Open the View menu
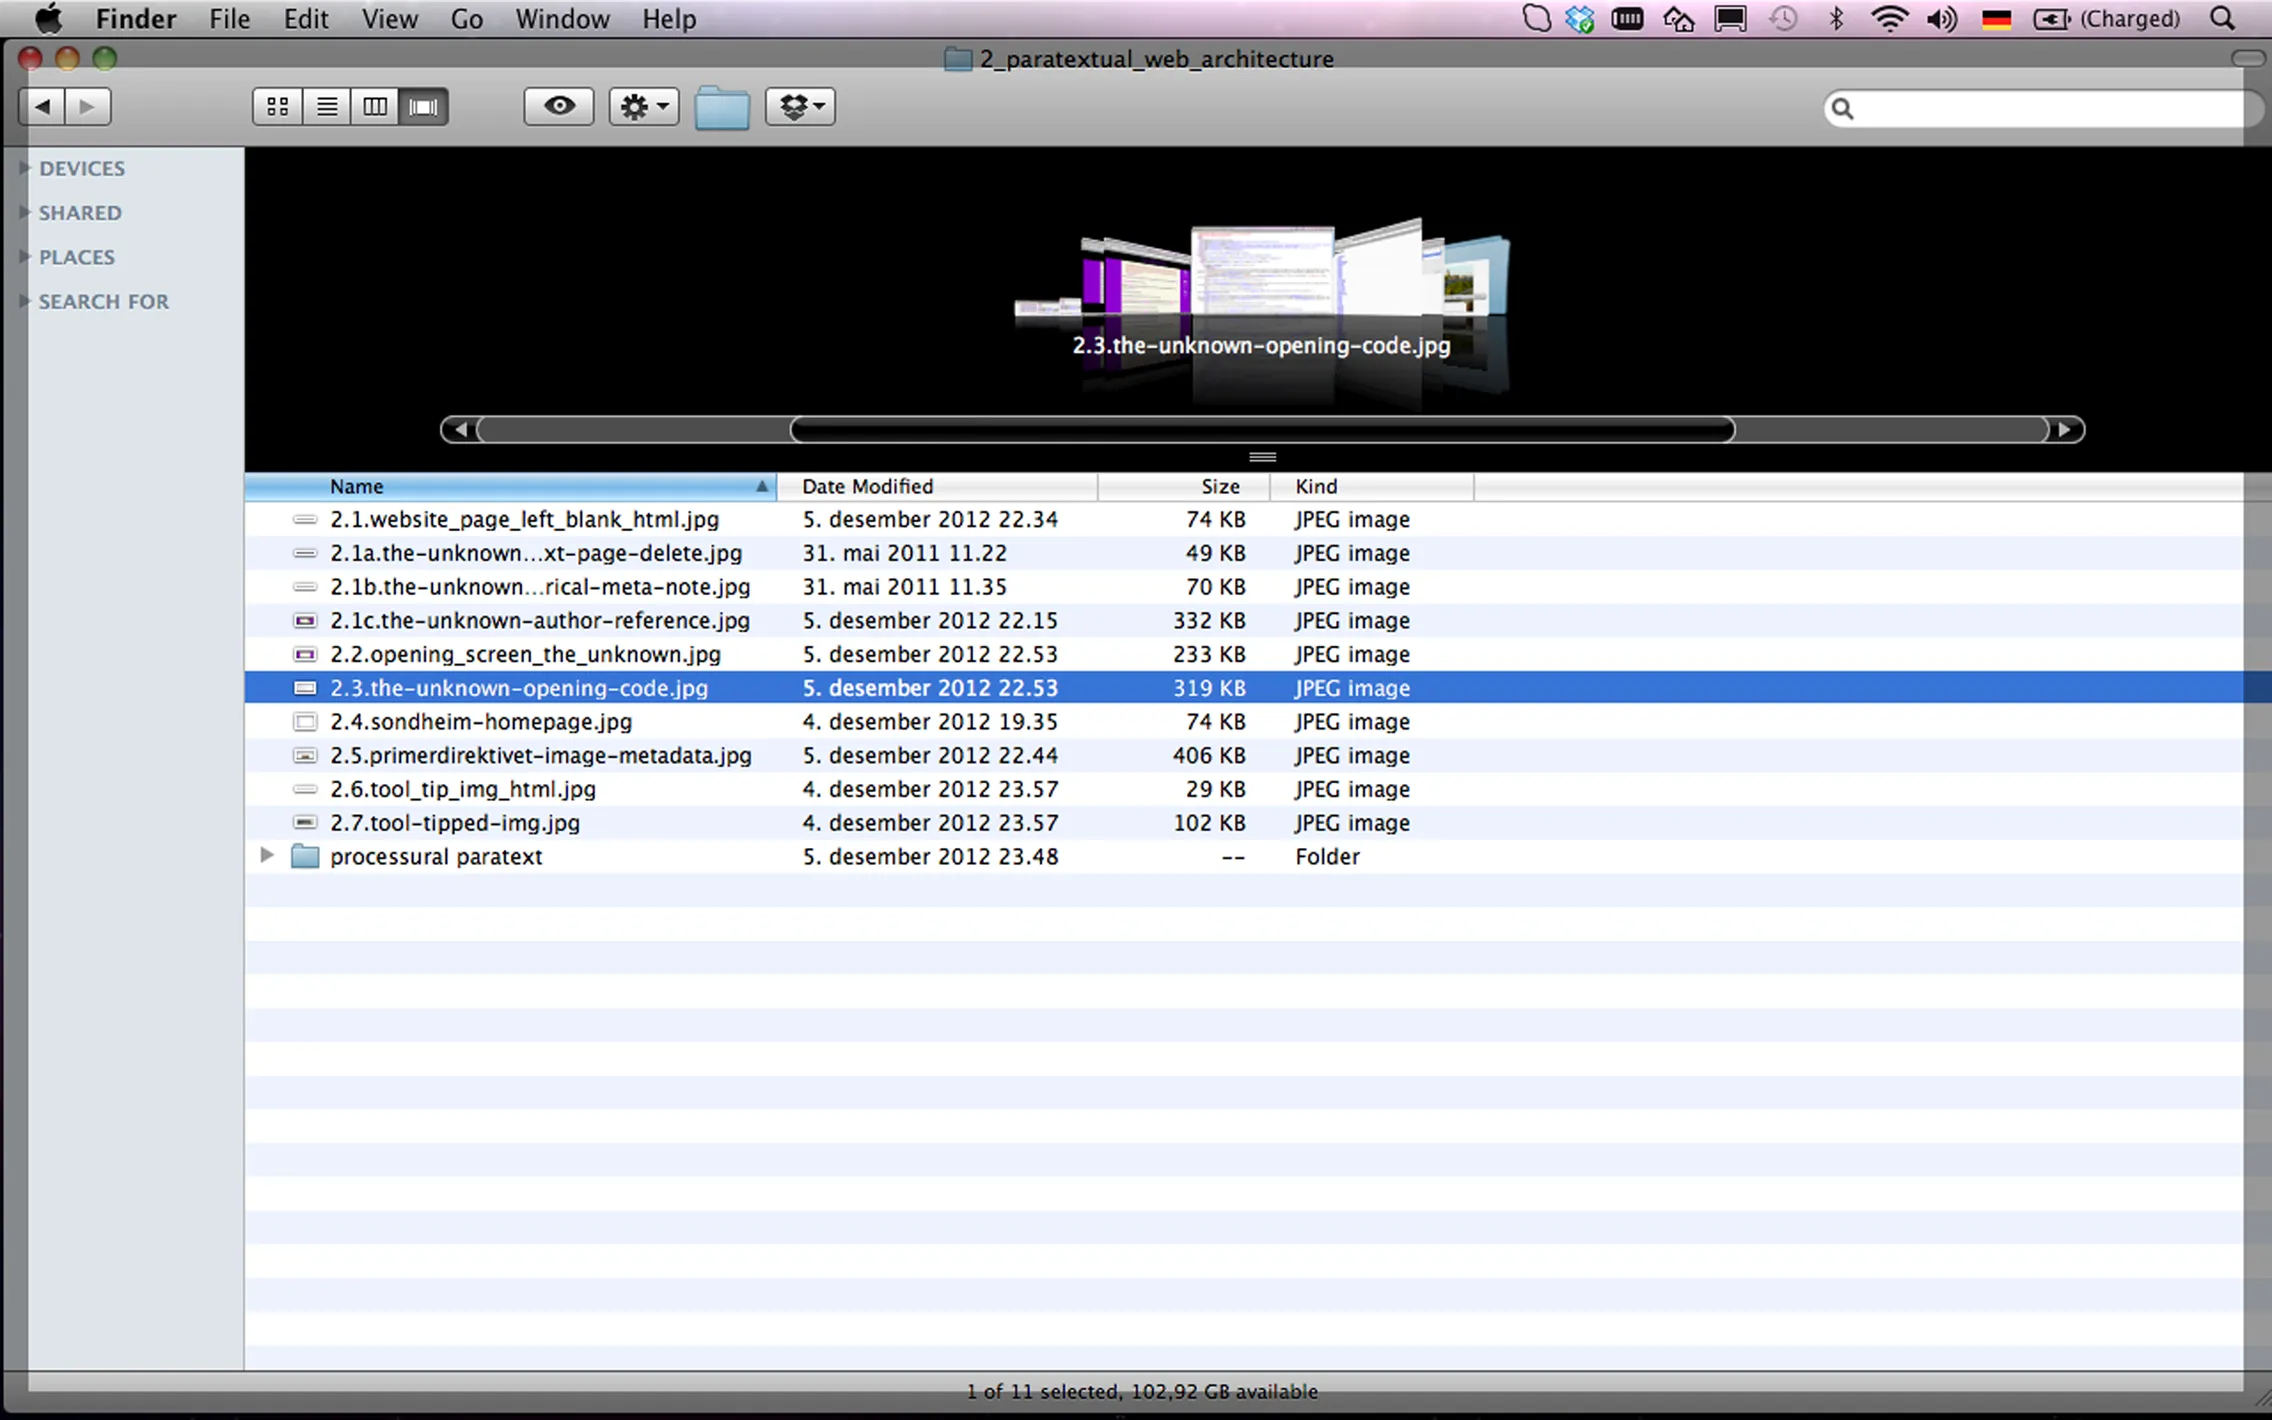The height and width of the screenshot is (1420, 2272). (x=389, y=19)
